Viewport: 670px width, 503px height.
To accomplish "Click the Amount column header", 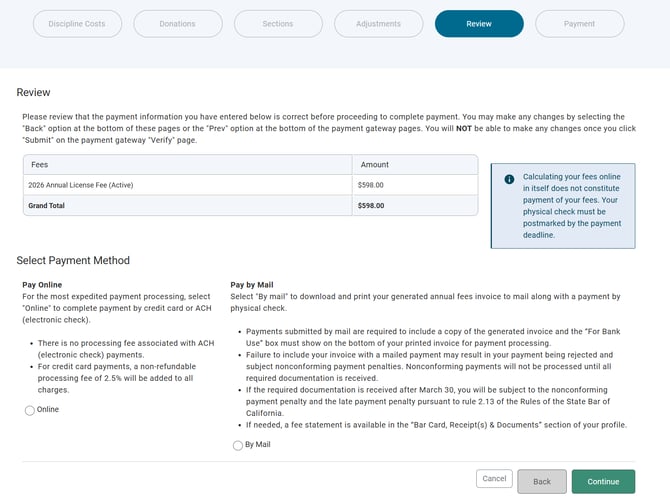I will 373,165.
